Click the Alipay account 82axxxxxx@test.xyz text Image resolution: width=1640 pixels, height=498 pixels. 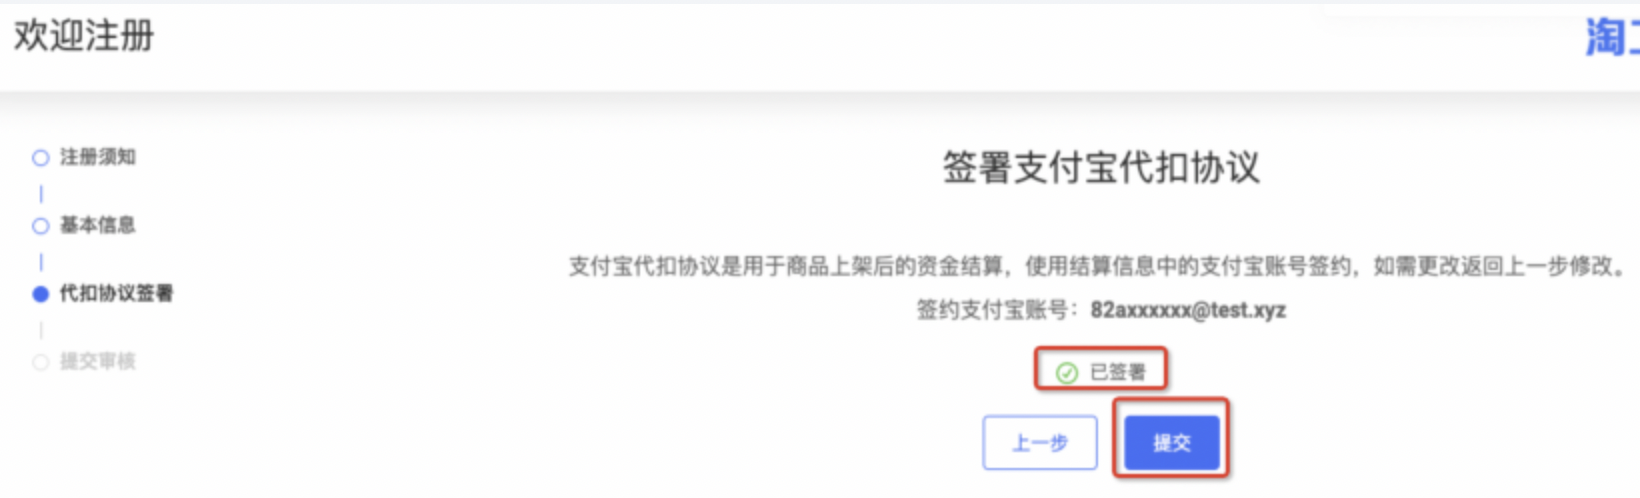tap(1188, 310)
